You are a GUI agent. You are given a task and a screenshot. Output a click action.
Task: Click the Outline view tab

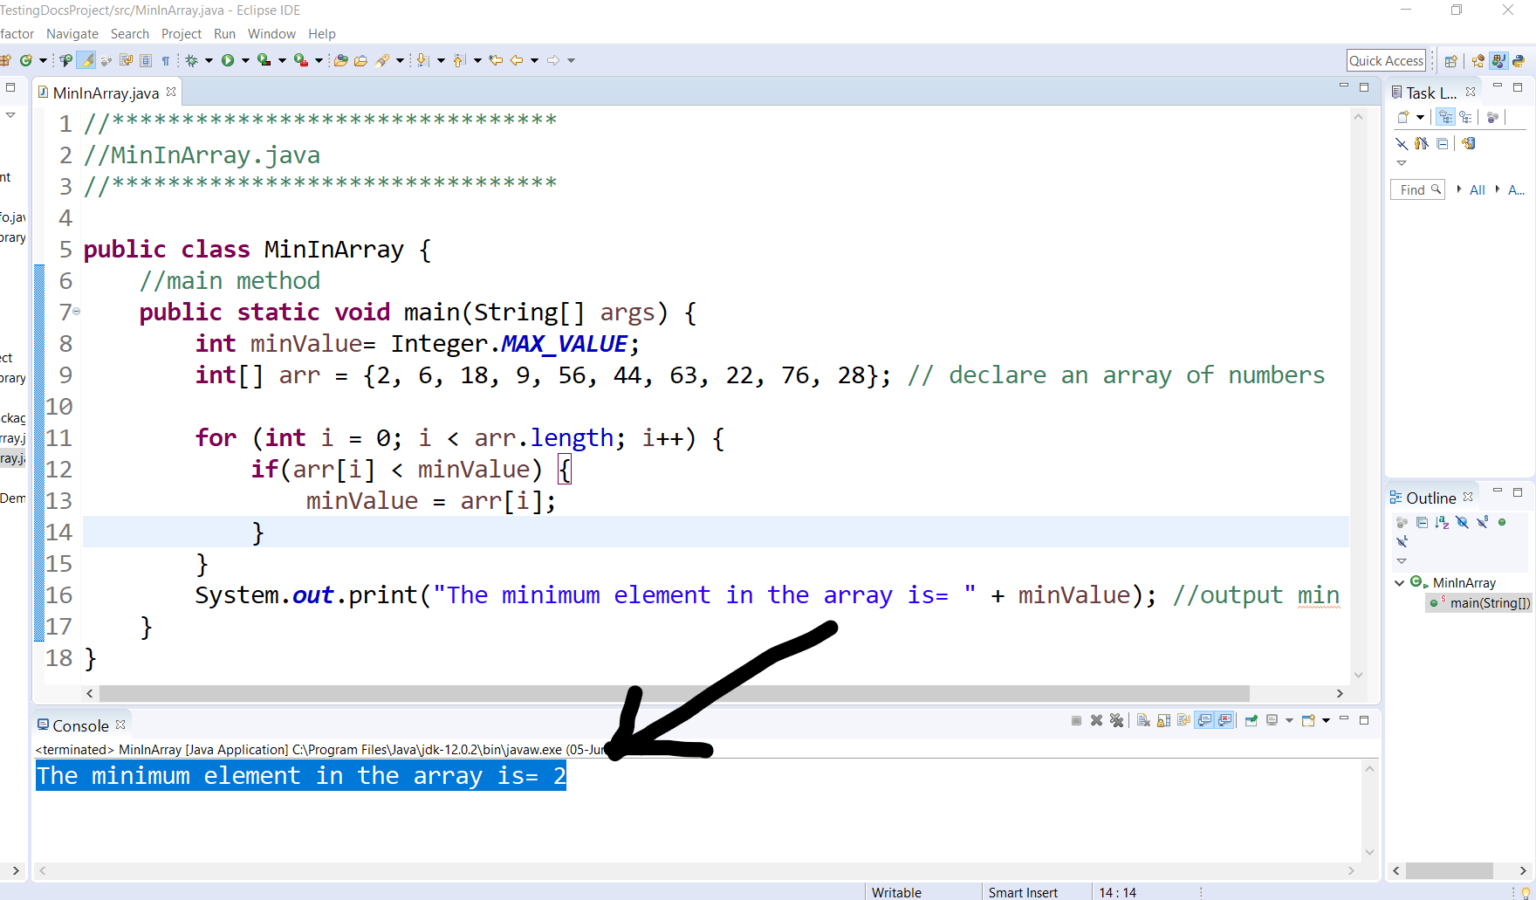coord(1431,497)
